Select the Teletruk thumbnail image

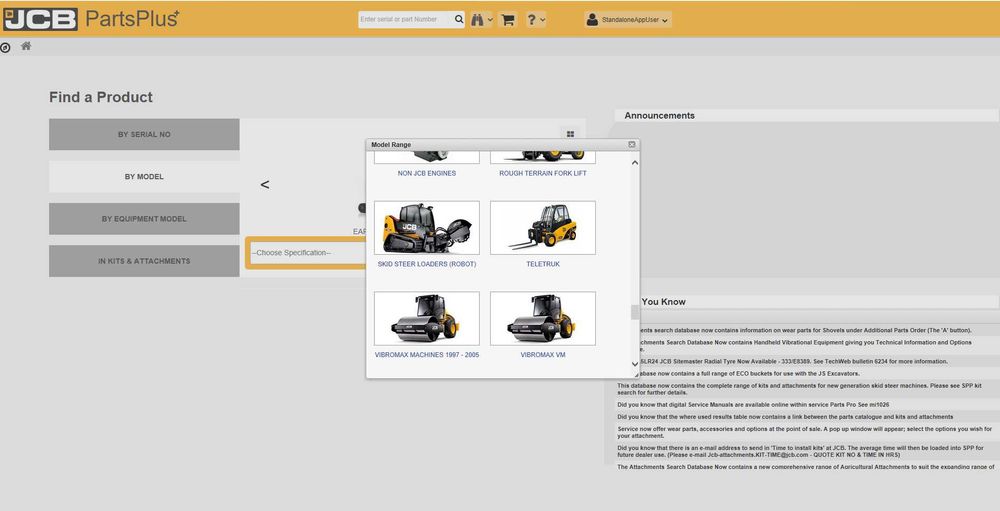[x=543, y=228]
